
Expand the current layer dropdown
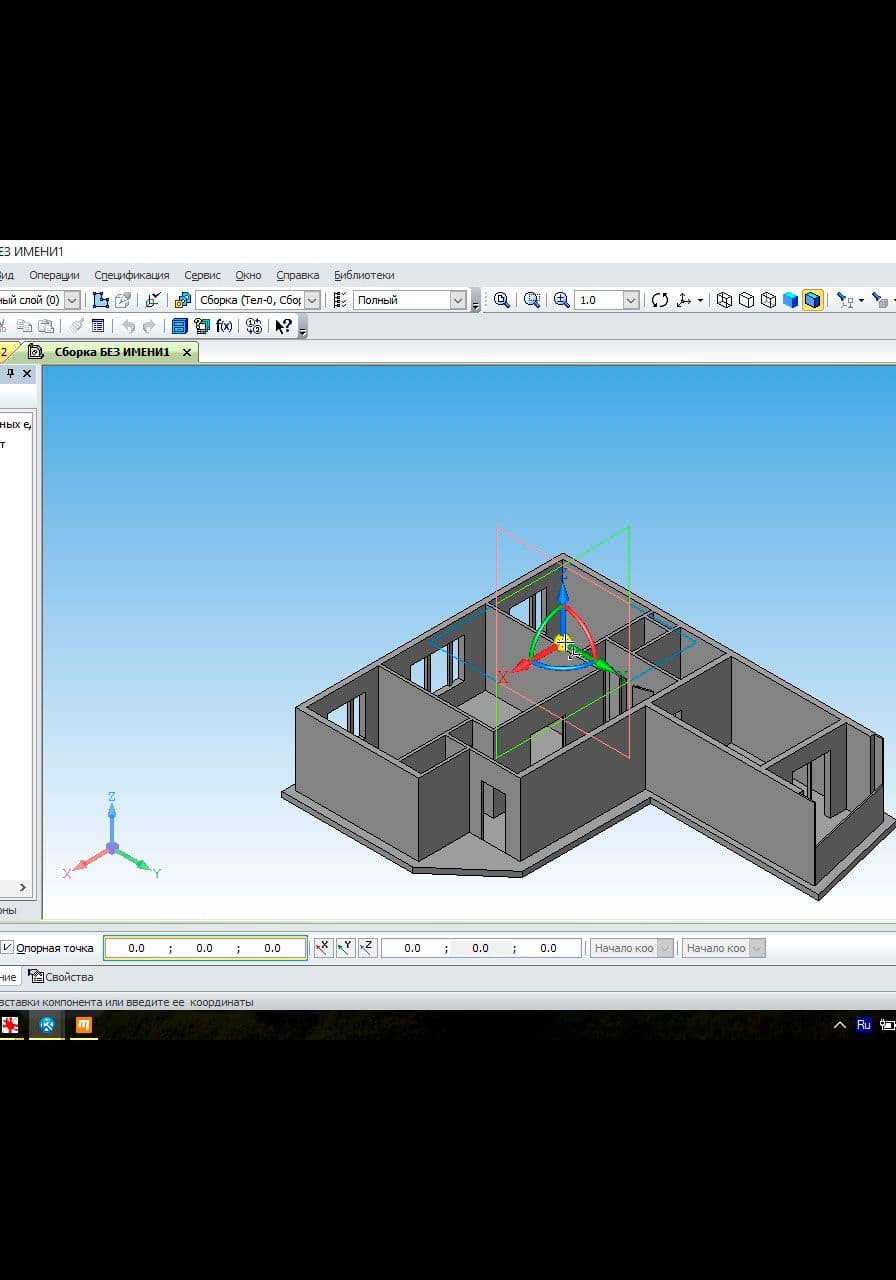point(72,300)
